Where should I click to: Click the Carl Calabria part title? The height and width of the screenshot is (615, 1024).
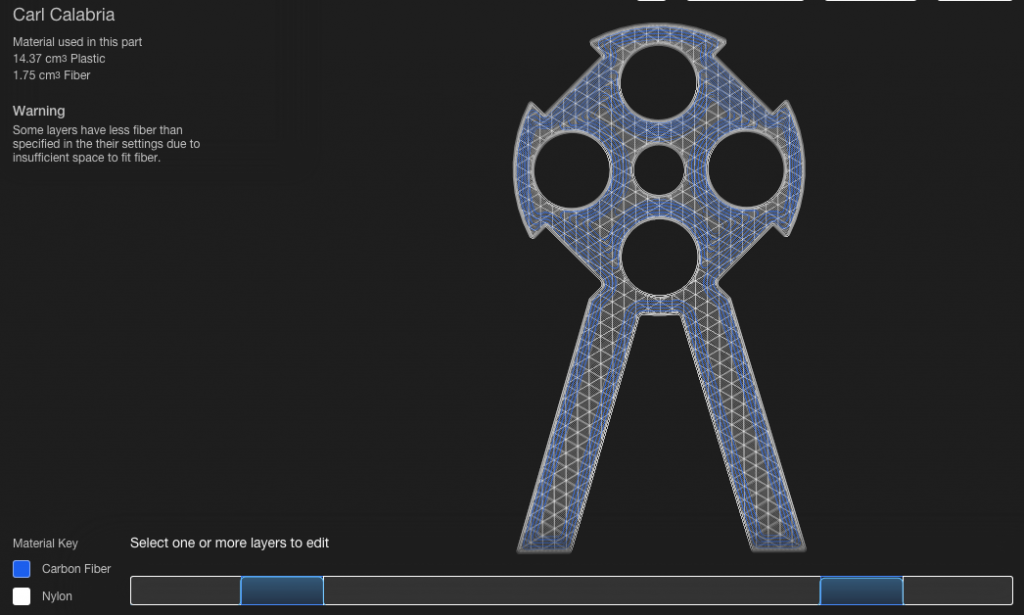click(64, 15)
